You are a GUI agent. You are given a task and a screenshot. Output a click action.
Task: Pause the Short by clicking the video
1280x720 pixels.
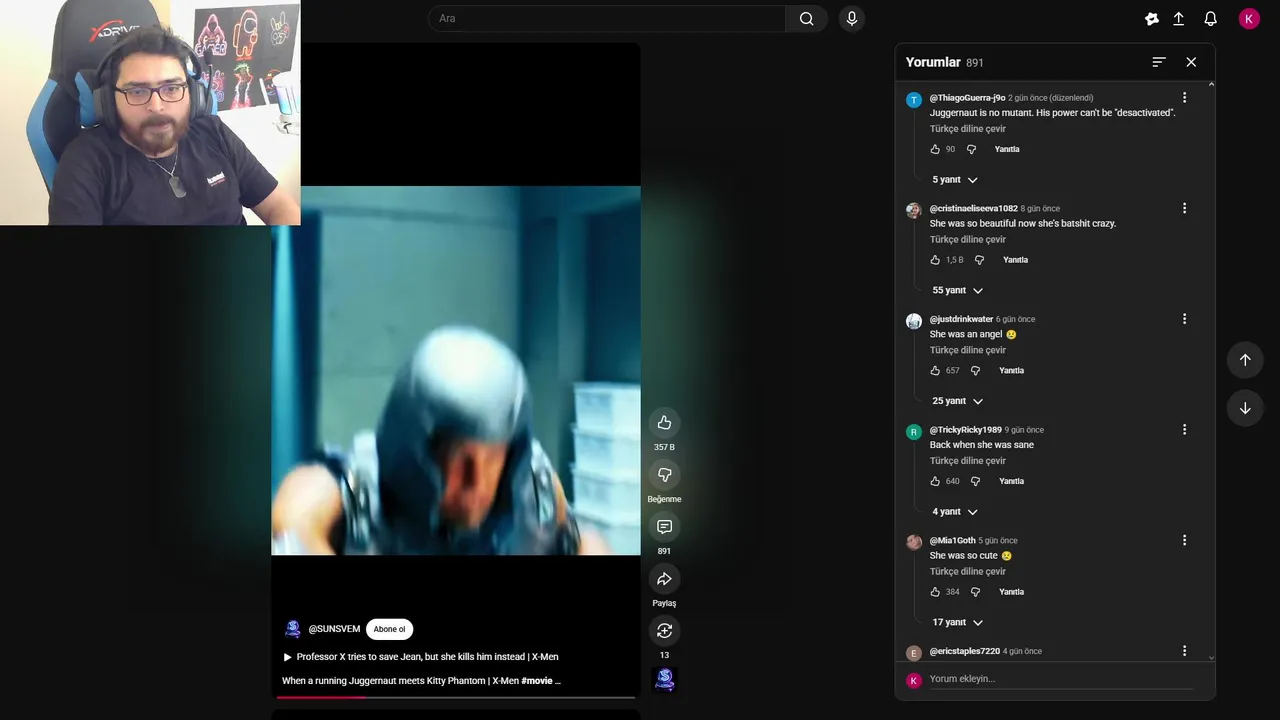(456, 370)
